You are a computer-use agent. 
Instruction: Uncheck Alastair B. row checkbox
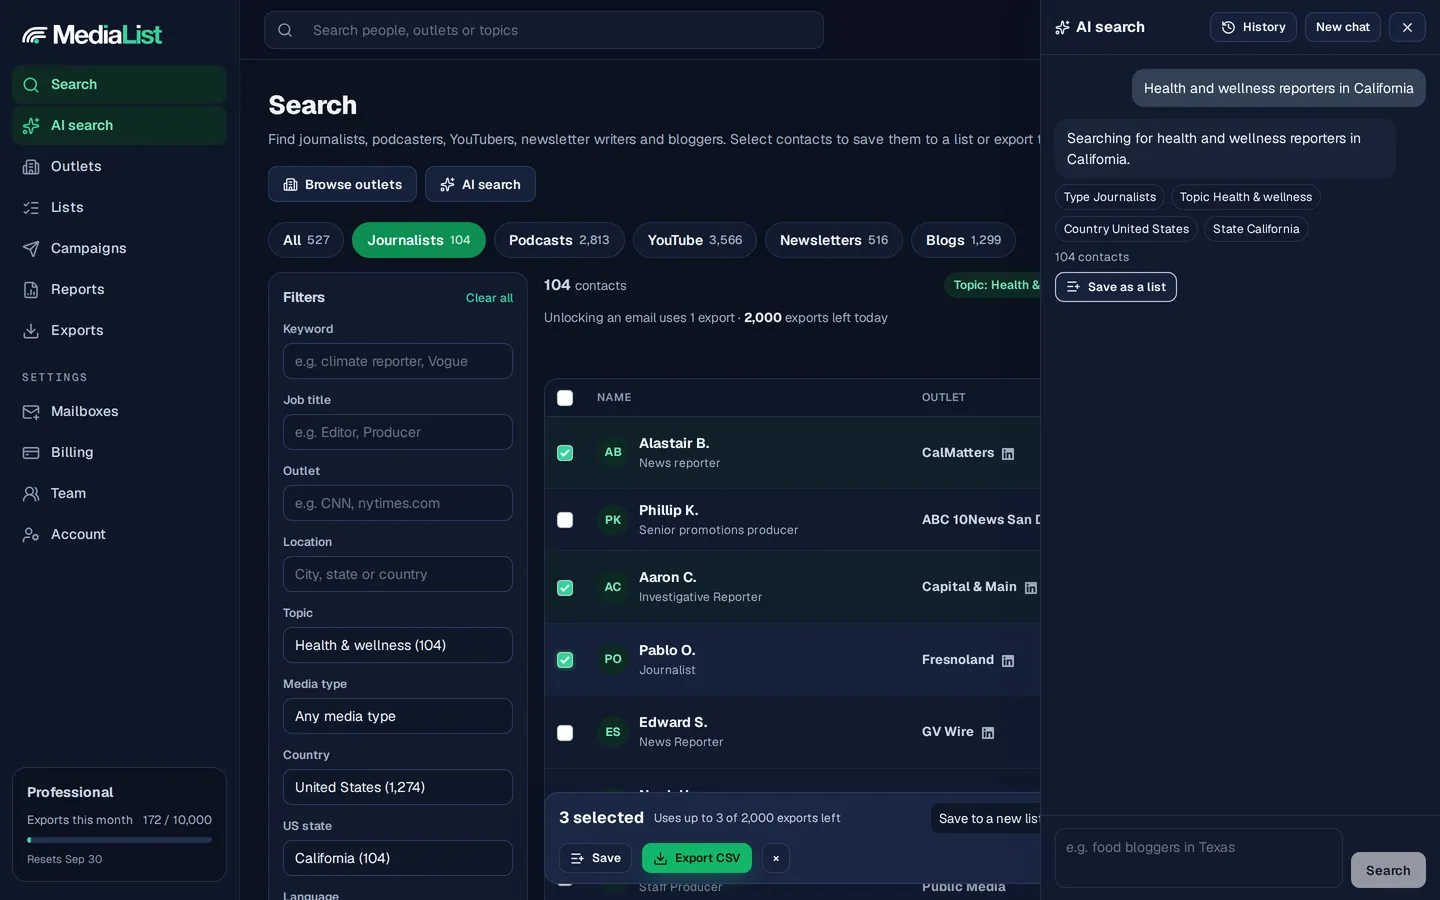(565, 453)
